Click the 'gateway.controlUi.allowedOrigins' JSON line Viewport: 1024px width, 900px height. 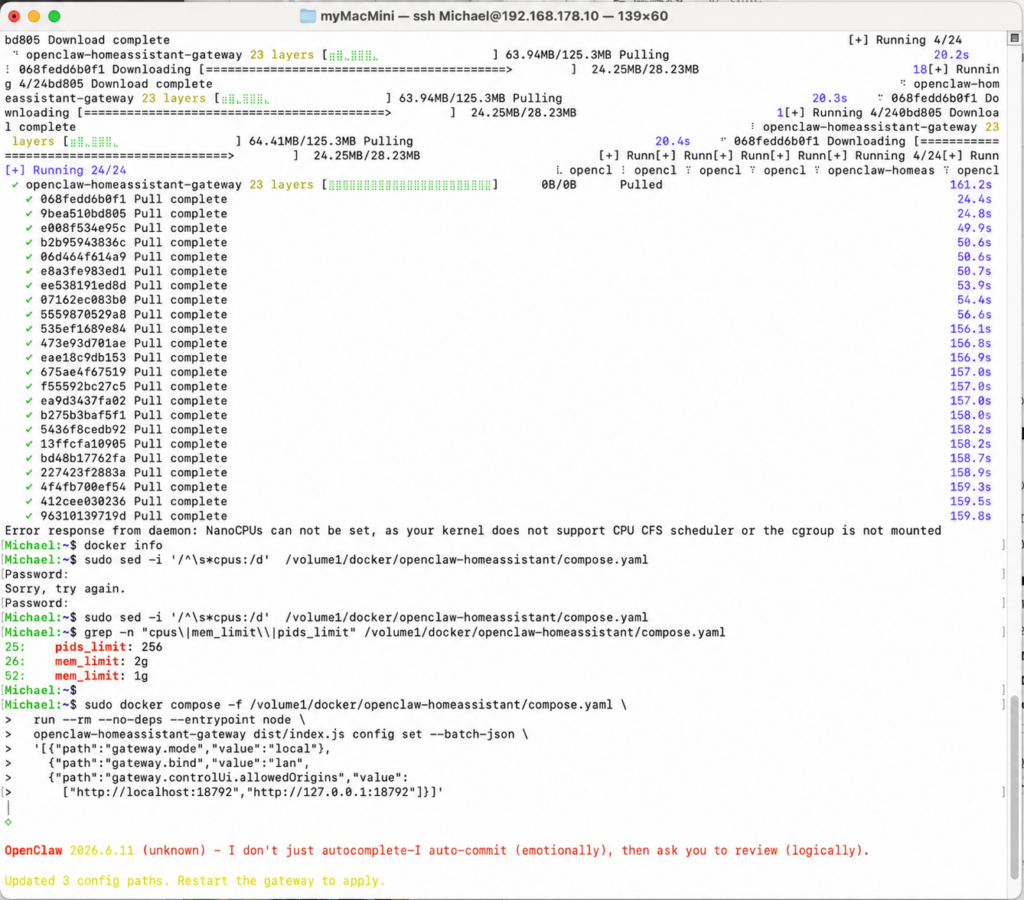[228, 777]
